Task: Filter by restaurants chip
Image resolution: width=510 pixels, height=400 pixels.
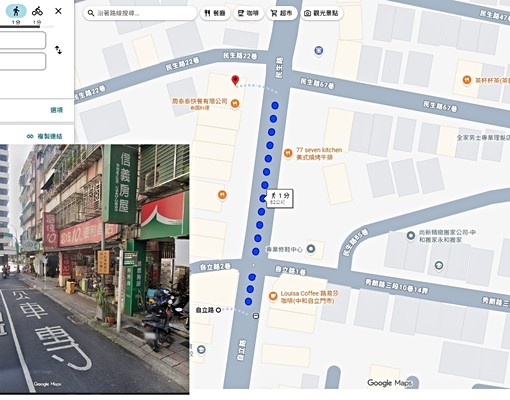Action: [215, 13]
